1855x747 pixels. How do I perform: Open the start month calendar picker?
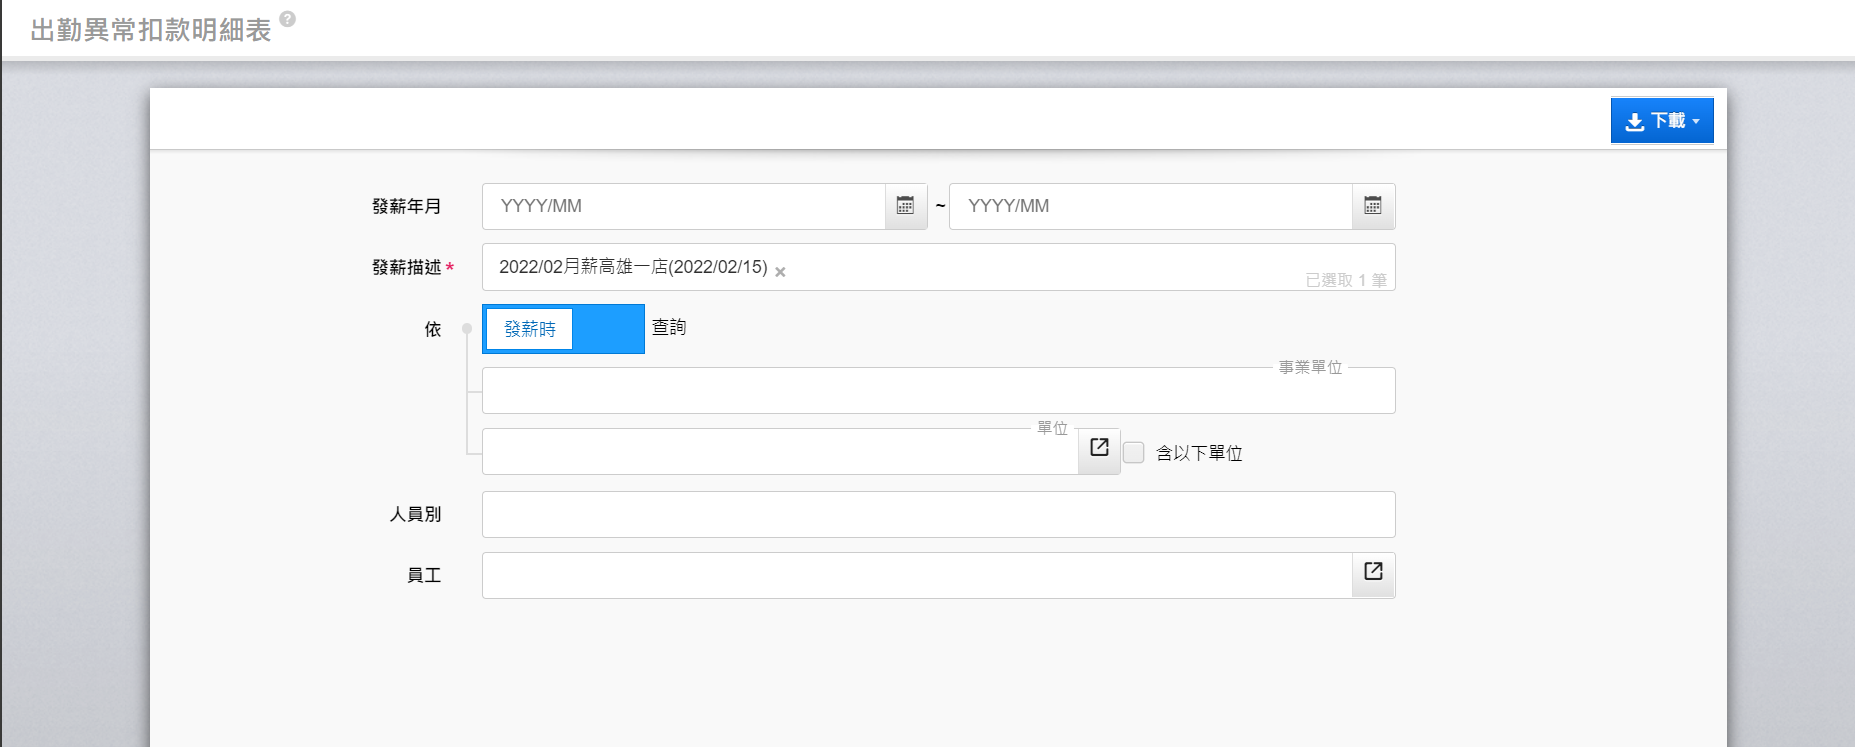905,206
